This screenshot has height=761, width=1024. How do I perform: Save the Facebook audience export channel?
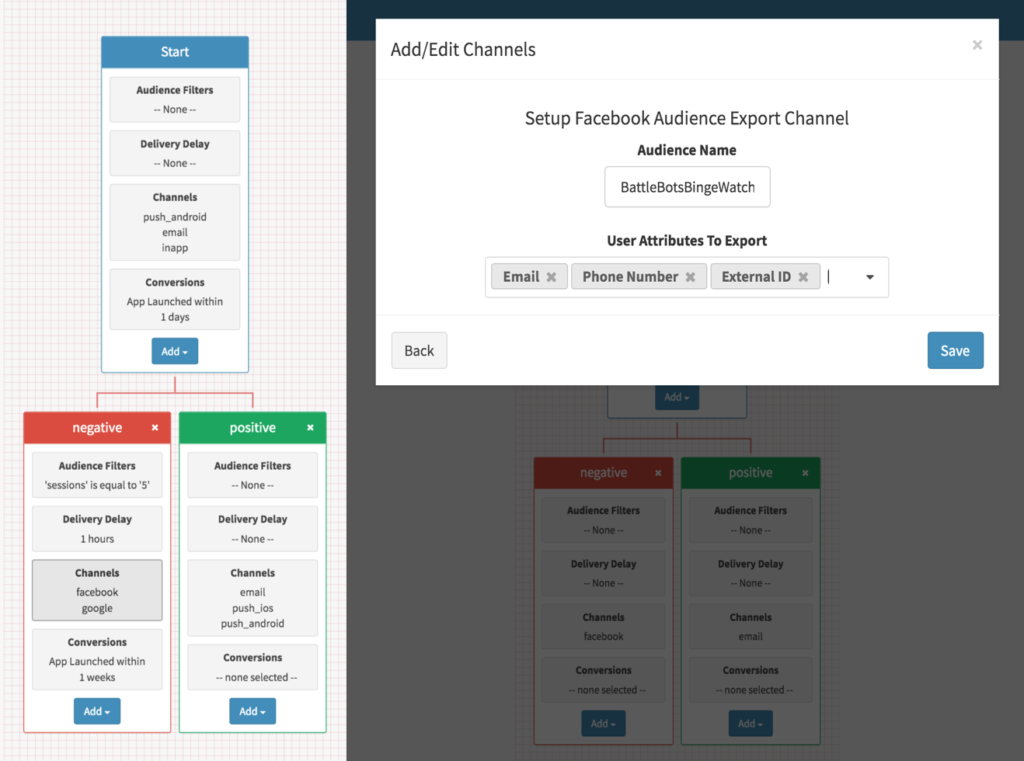955,351
